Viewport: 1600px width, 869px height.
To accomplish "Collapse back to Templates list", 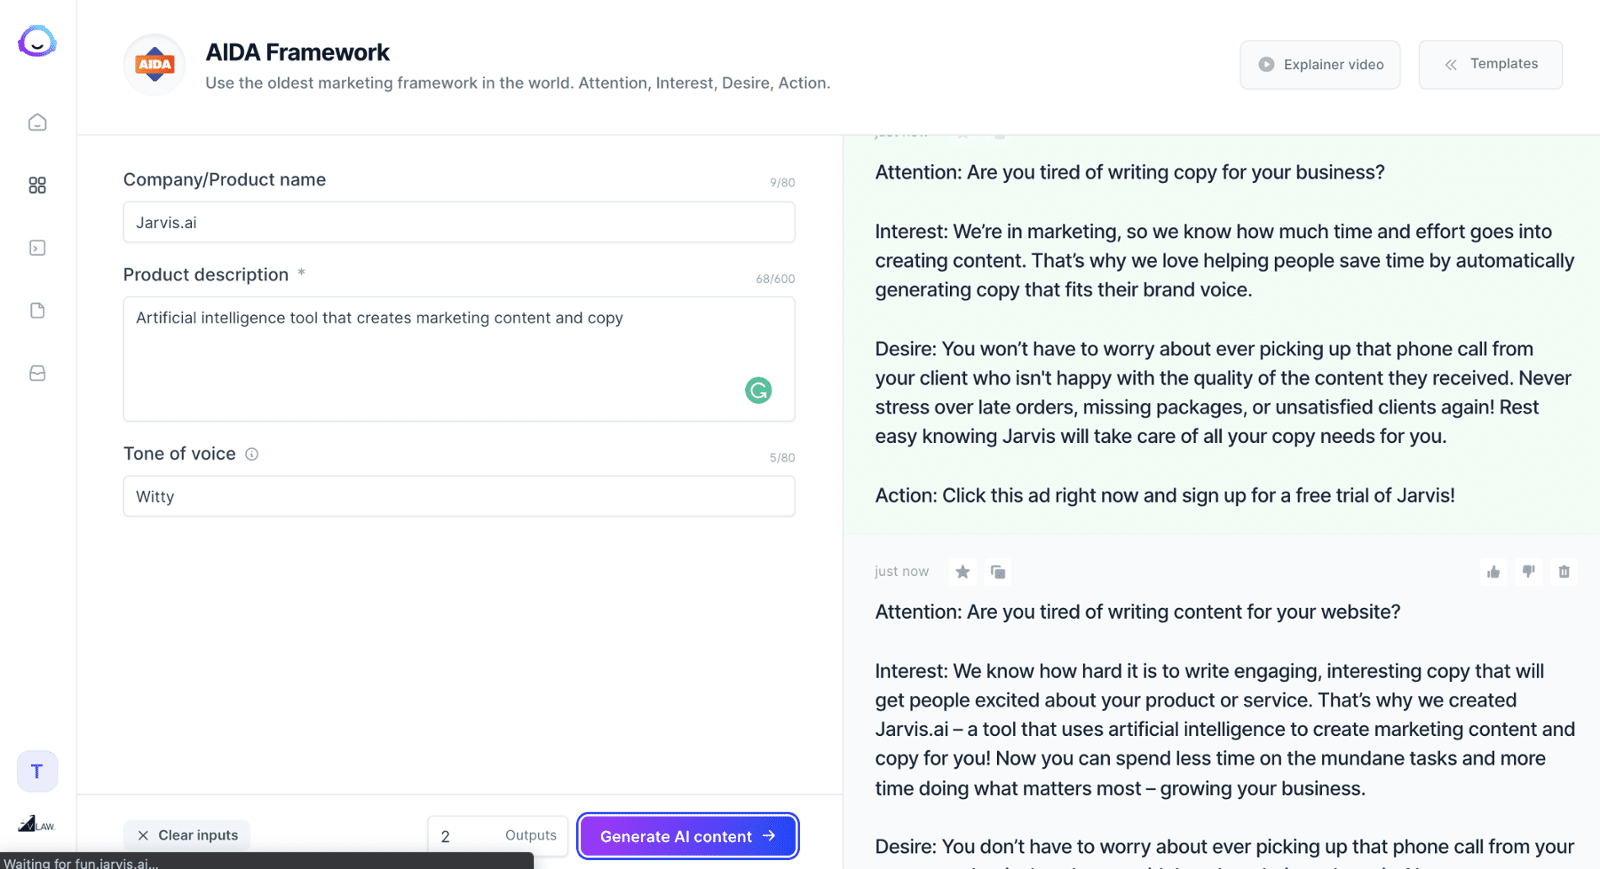I will click(x=1490, y=64).
